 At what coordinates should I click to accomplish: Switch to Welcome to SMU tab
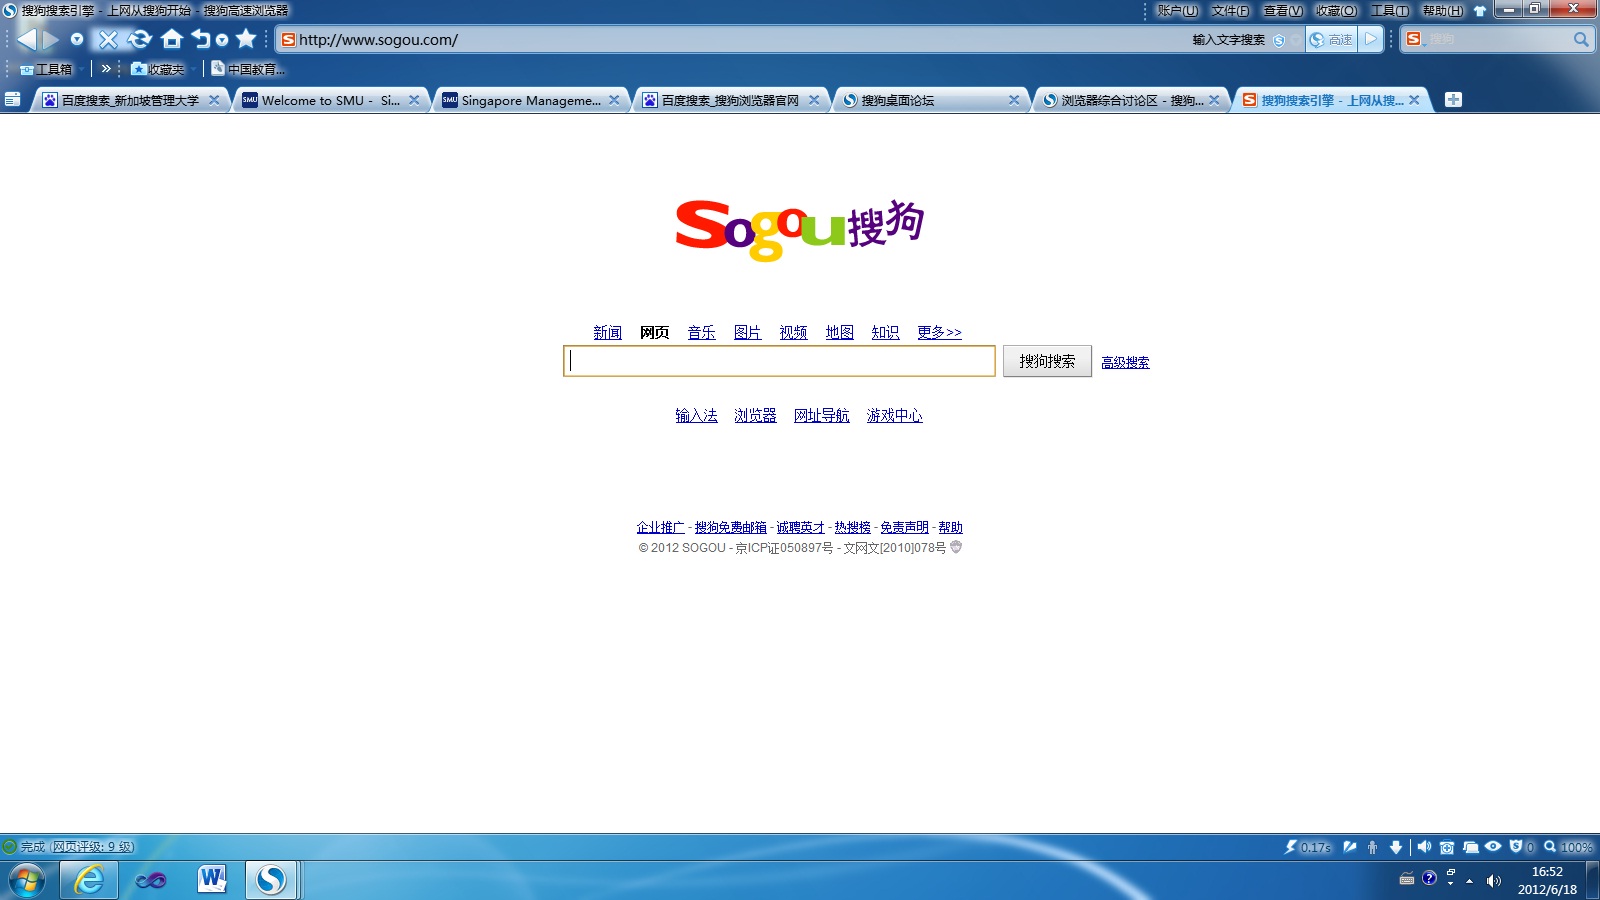[x=330, y=100]
